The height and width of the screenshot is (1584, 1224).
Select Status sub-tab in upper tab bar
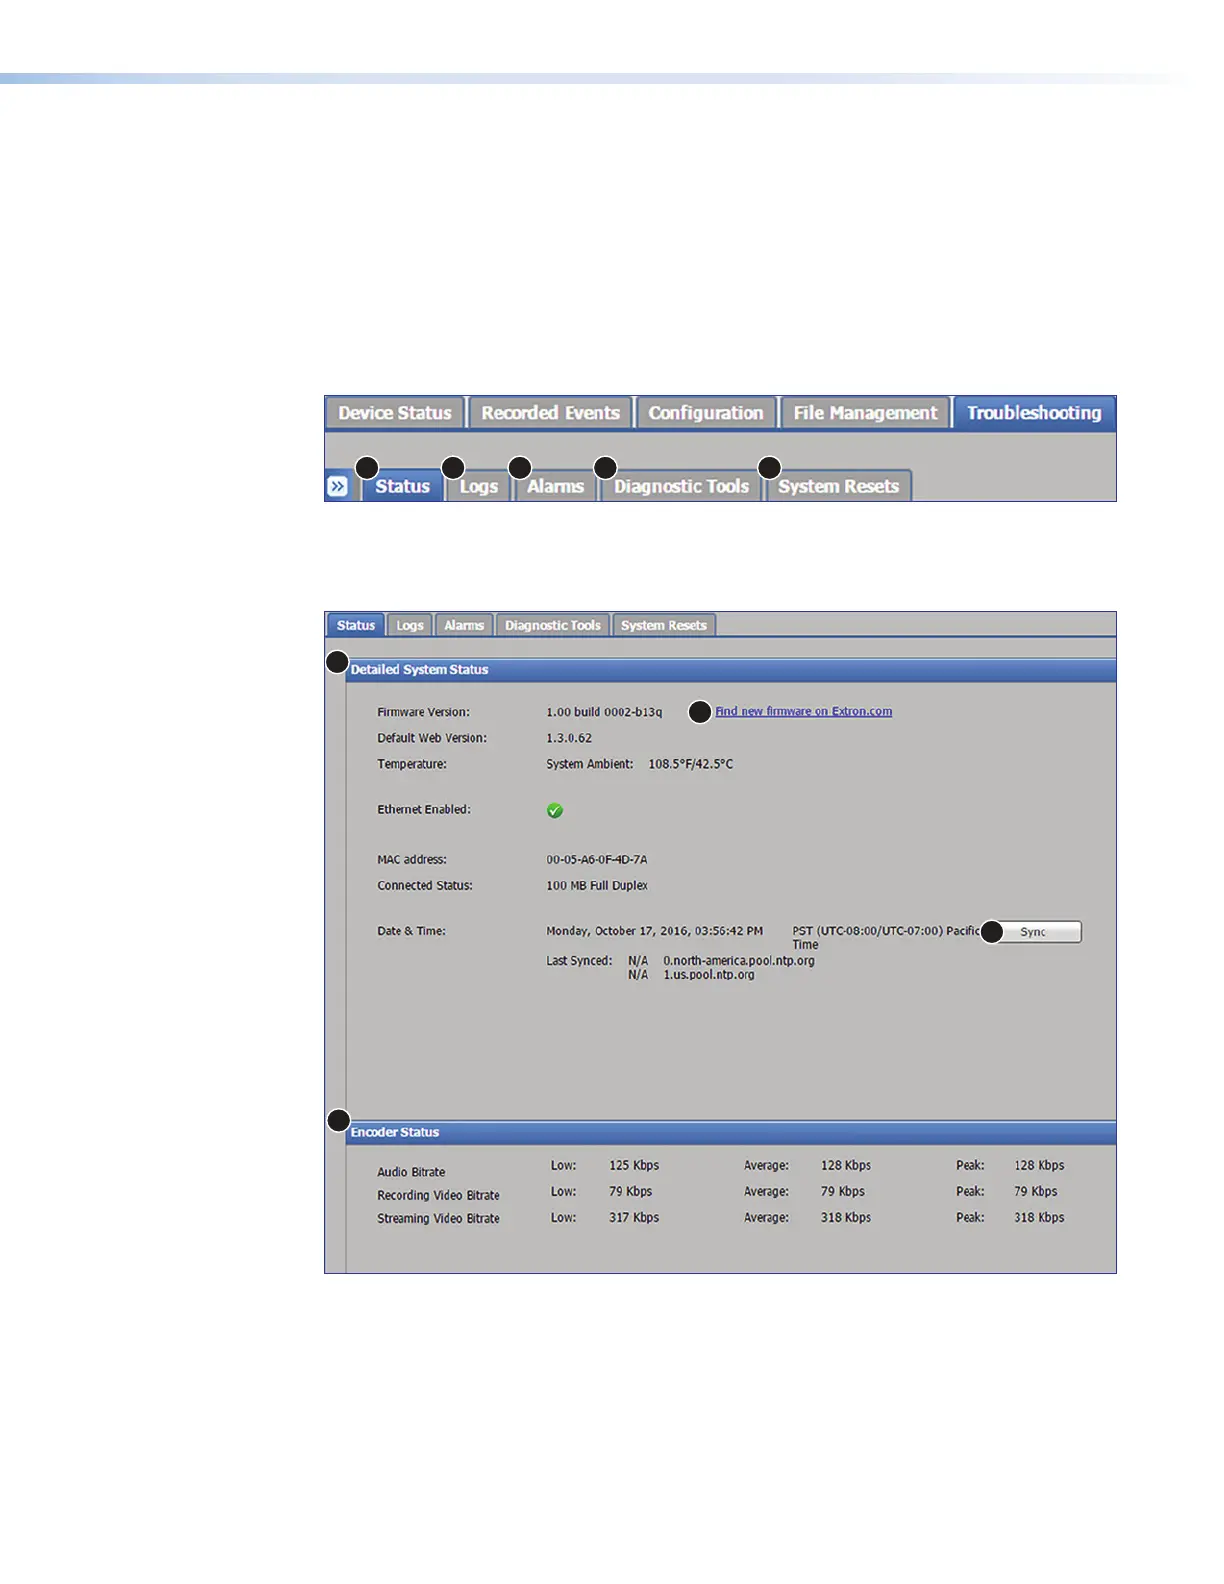click(402, 486)
